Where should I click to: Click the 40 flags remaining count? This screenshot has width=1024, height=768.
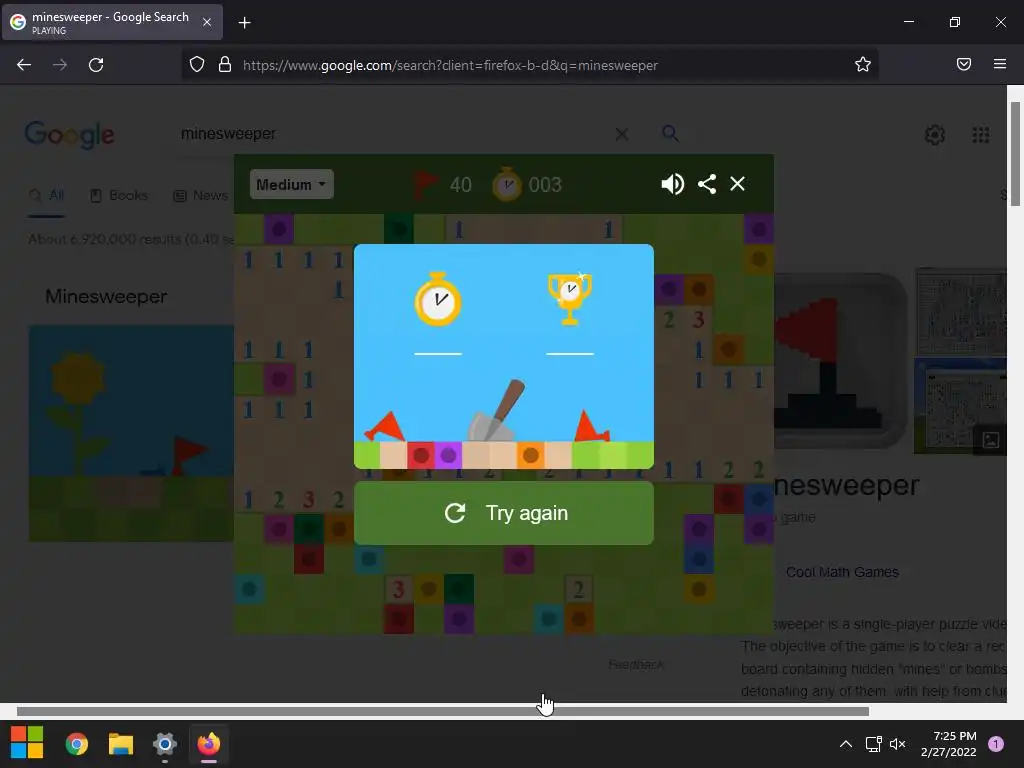click(460, 185)
